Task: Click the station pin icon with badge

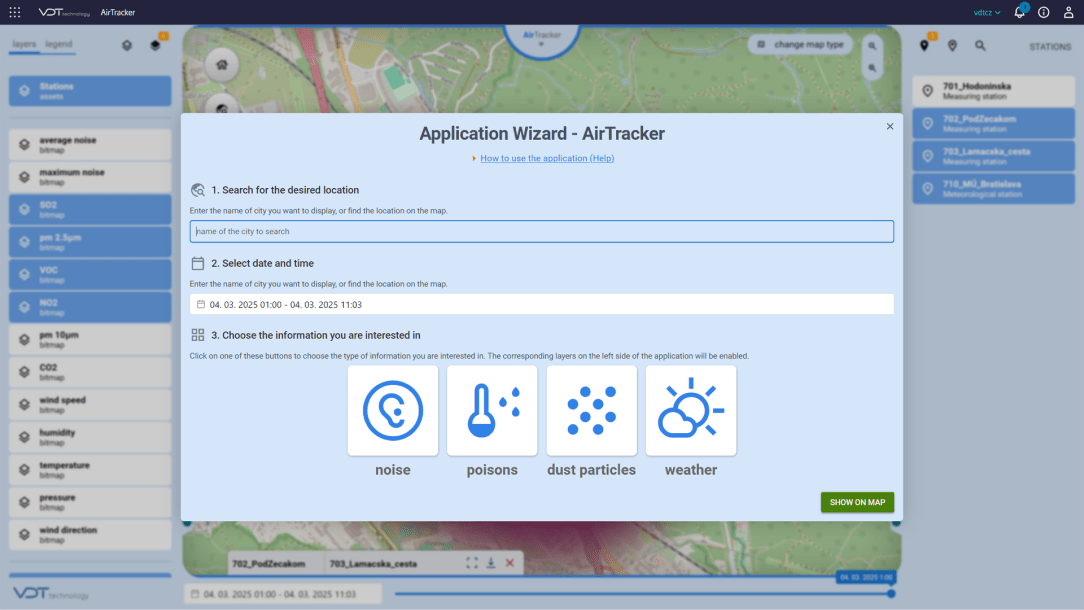Action: 924,46
